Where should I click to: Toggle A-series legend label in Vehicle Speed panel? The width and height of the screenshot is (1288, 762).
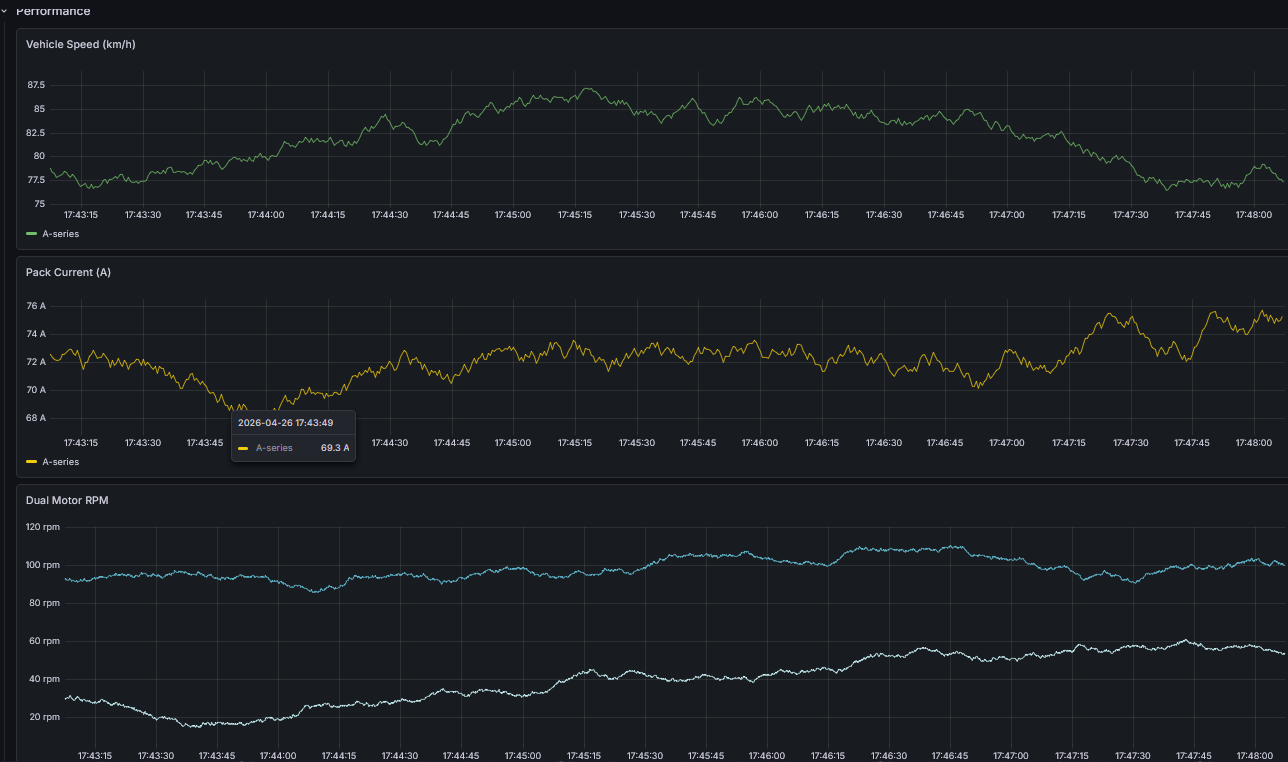pyautogui.click(x=60, y=234)
